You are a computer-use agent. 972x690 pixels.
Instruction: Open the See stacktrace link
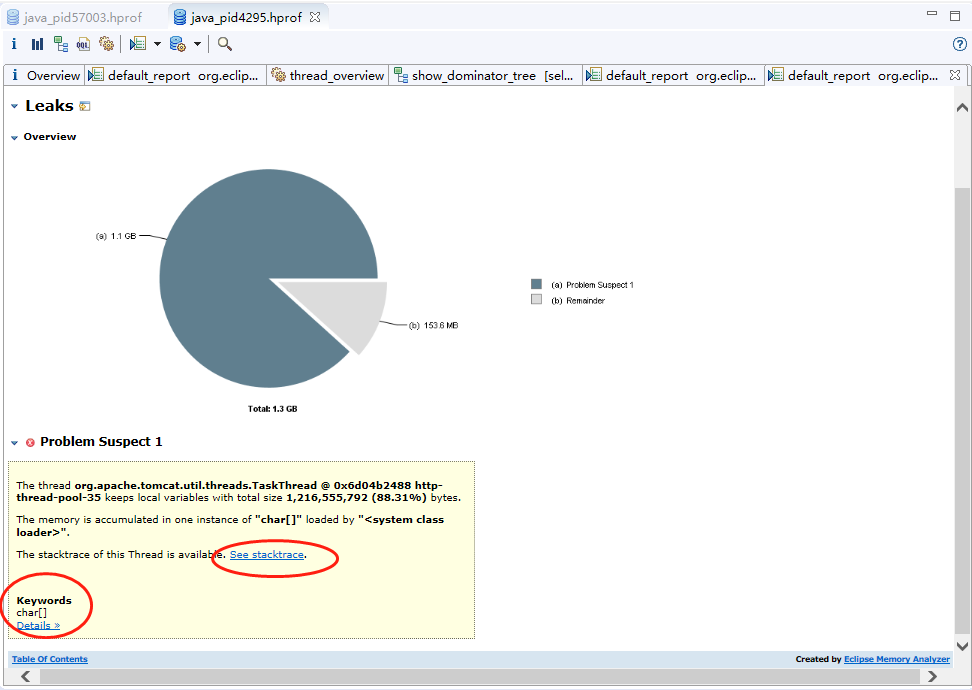point(267,554)
